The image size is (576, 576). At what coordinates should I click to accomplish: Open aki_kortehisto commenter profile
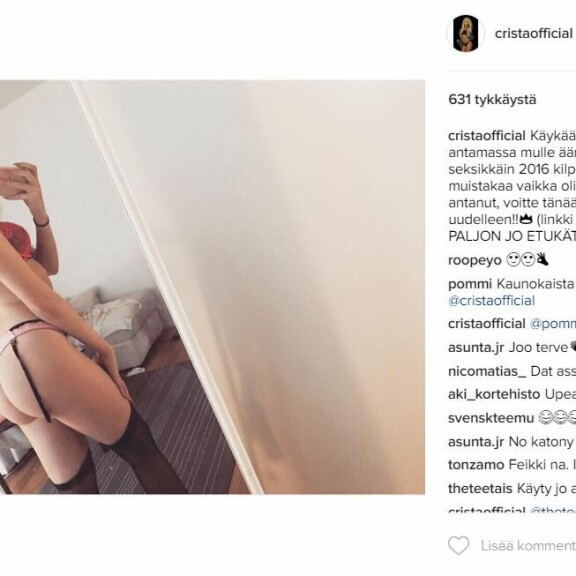(x=494, y=395)
